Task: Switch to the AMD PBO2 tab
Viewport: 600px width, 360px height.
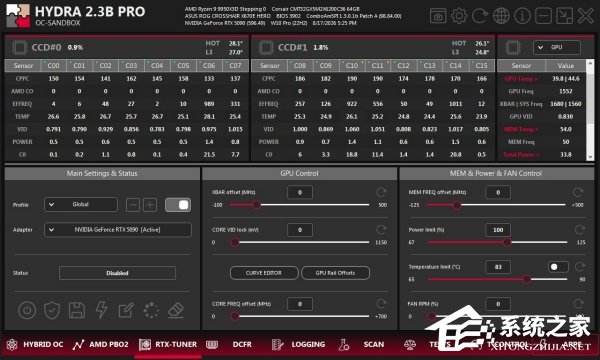Action: (x=101, y=344)
